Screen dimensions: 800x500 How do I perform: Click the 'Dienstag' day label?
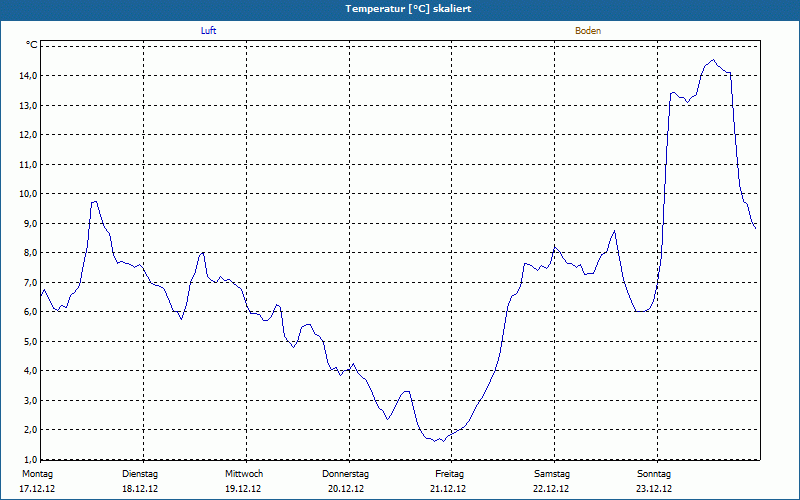tap(140, 474)
